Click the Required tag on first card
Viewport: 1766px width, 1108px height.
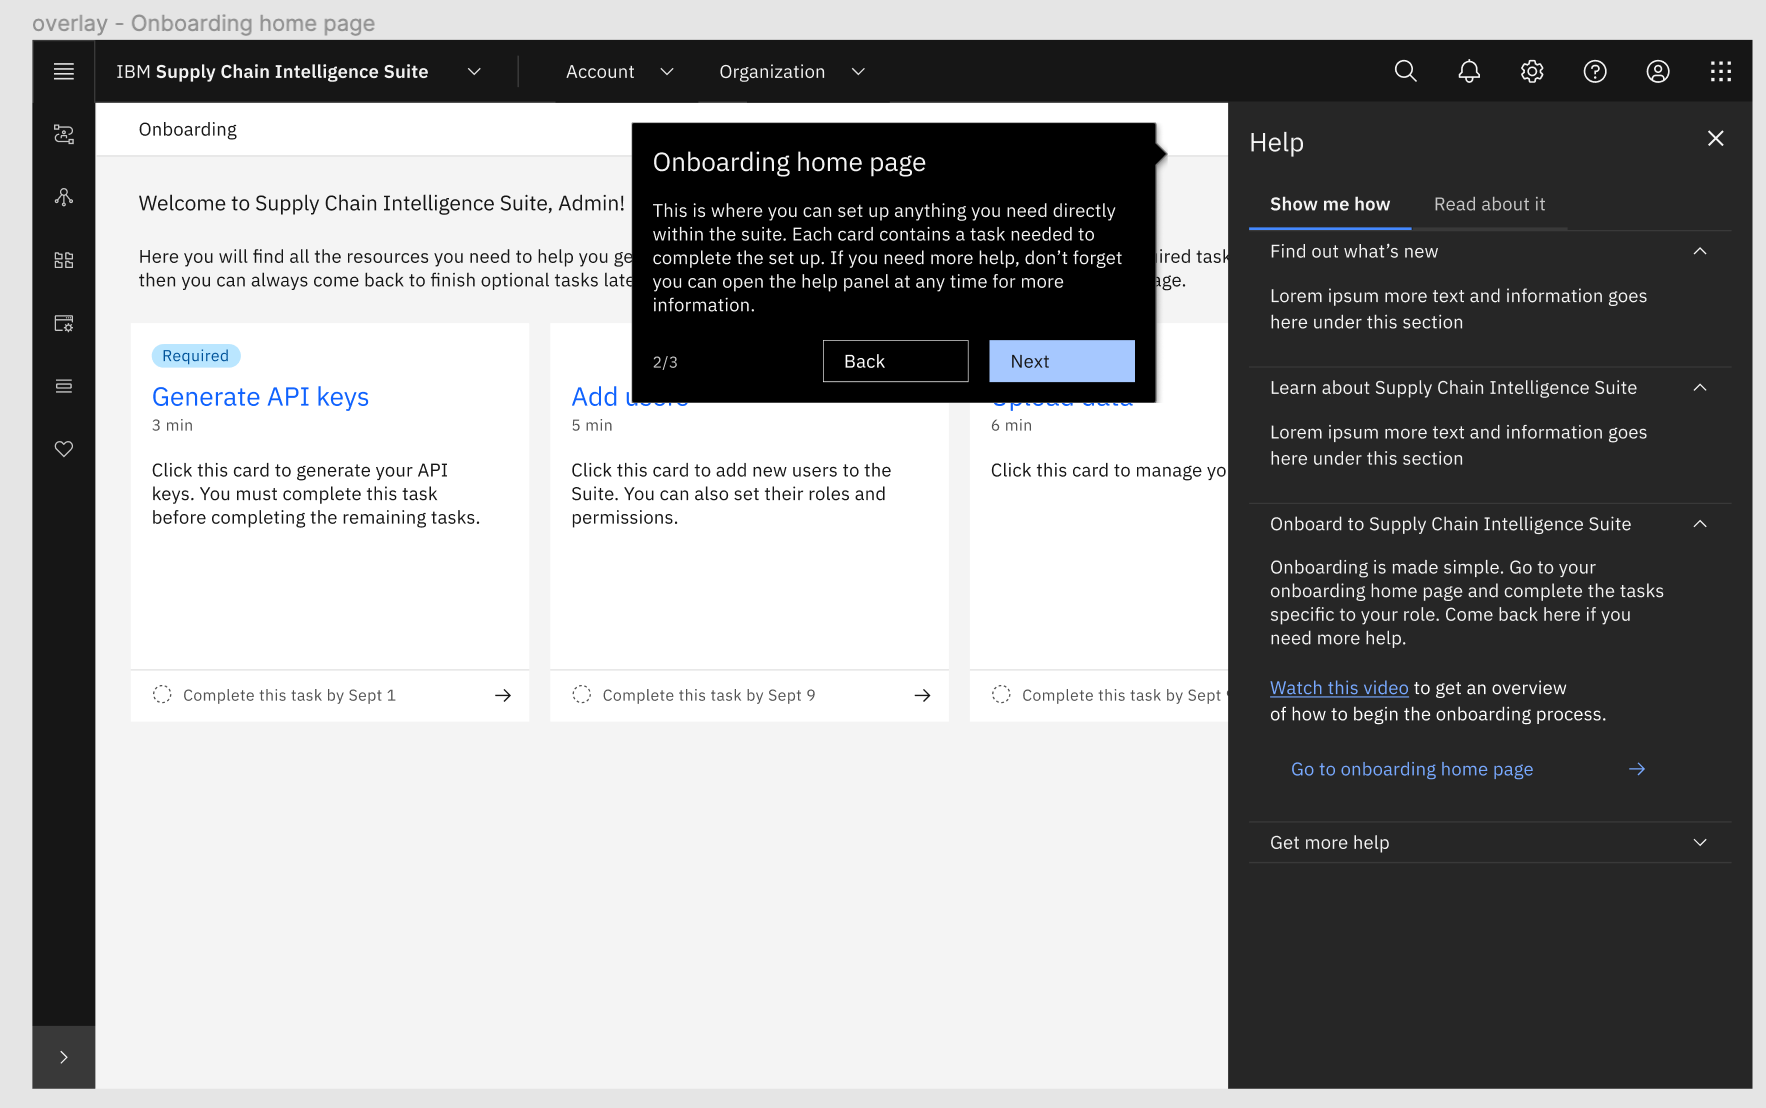coord(196,356)
